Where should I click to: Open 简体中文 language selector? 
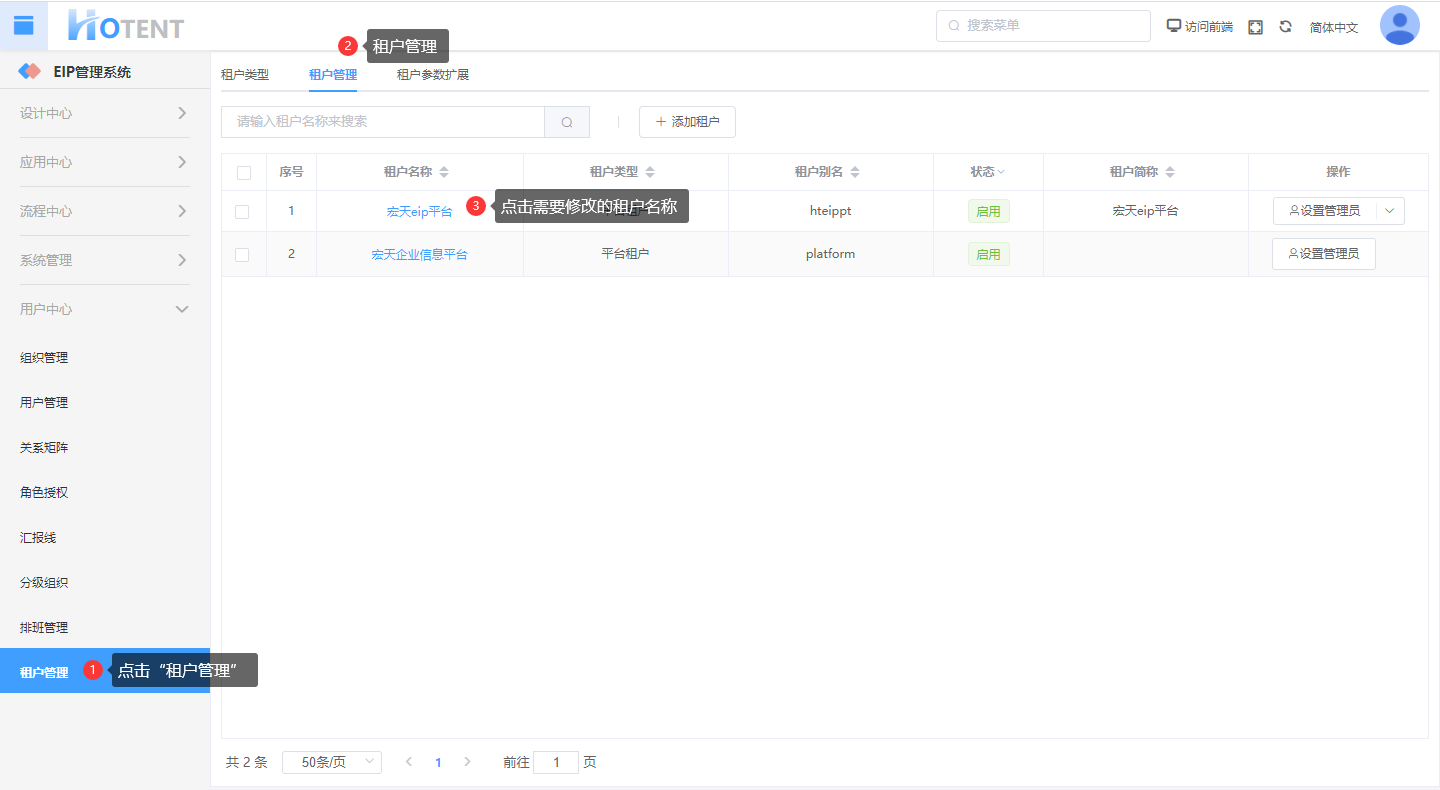[1334, 27]
